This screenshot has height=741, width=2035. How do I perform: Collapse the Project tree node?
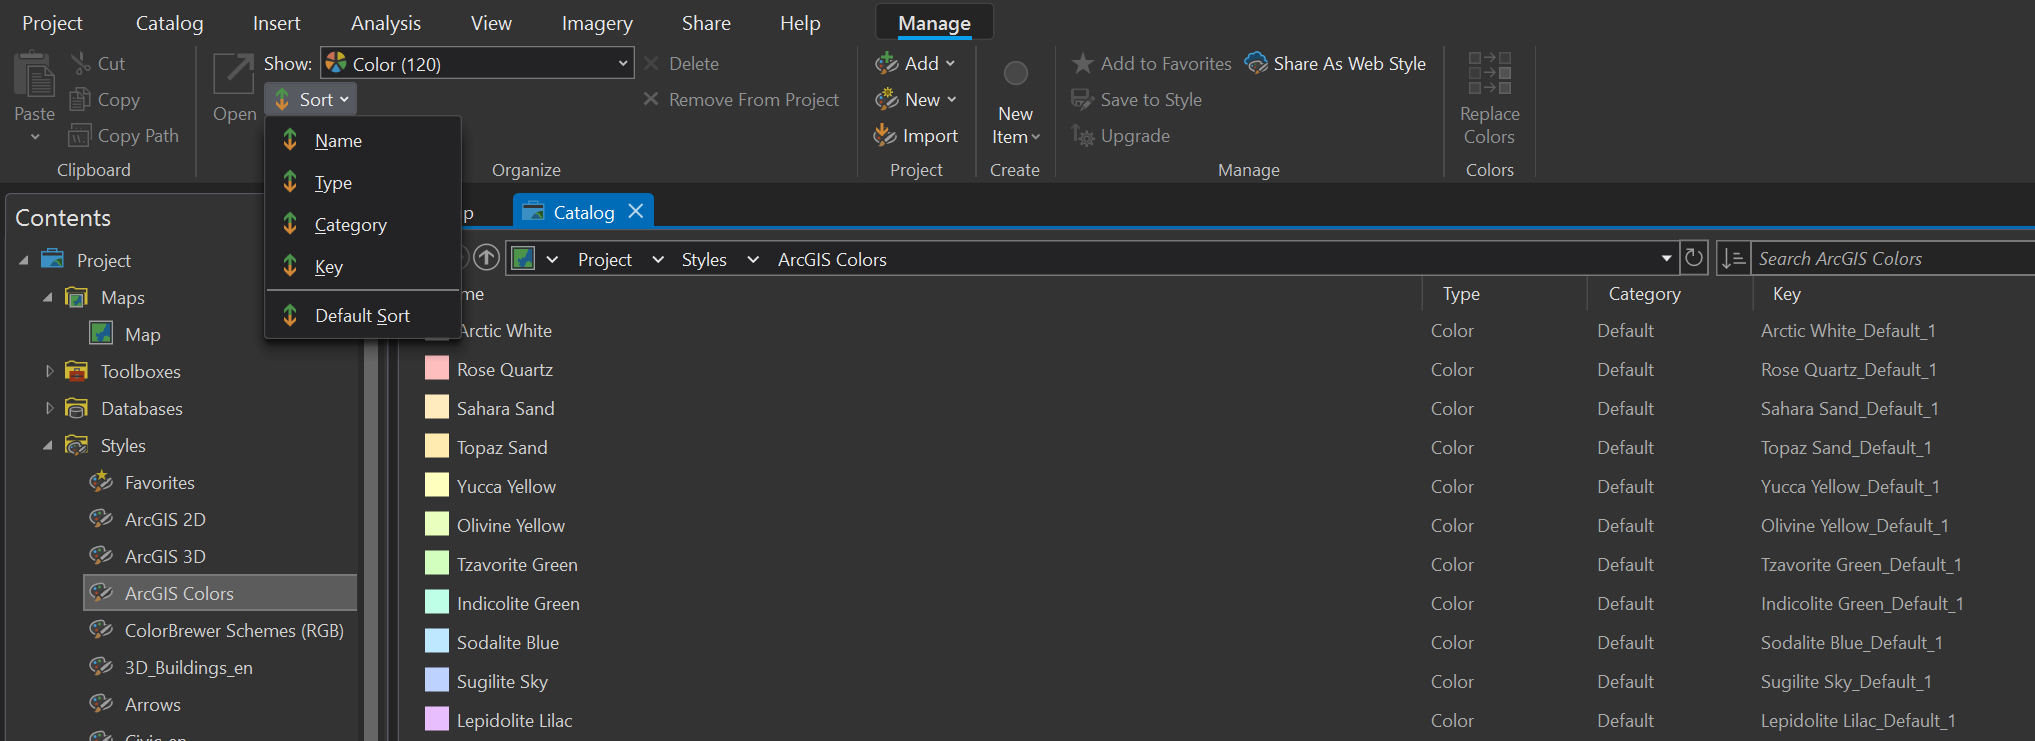coord(23,260)
